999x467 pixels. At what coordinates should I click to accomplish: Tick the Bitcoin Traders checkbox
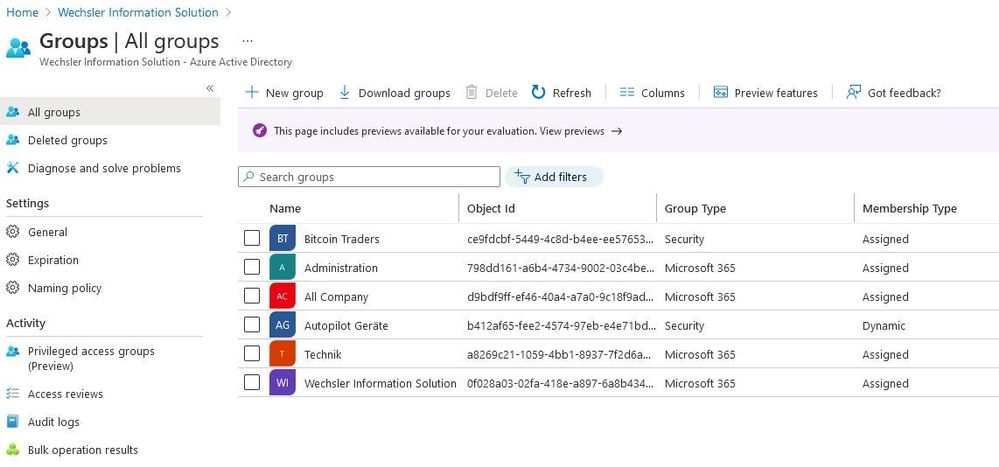pyautogui.click(x=252, y=238)
